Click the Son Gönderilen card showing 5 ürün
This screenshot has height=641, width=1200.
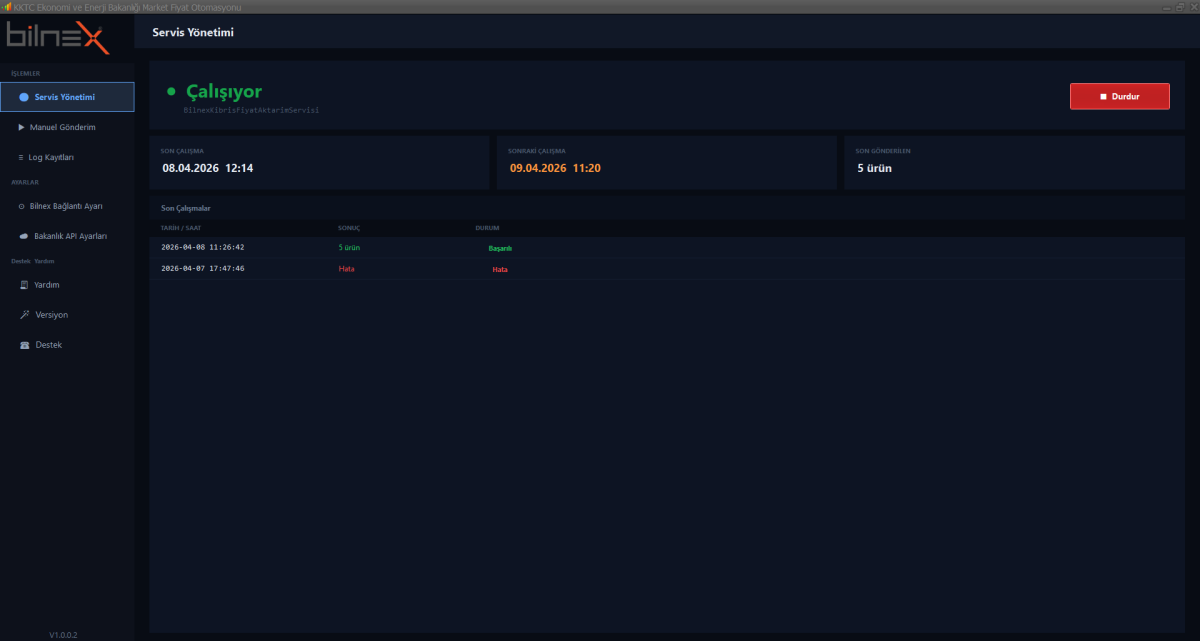point(1014,162)
